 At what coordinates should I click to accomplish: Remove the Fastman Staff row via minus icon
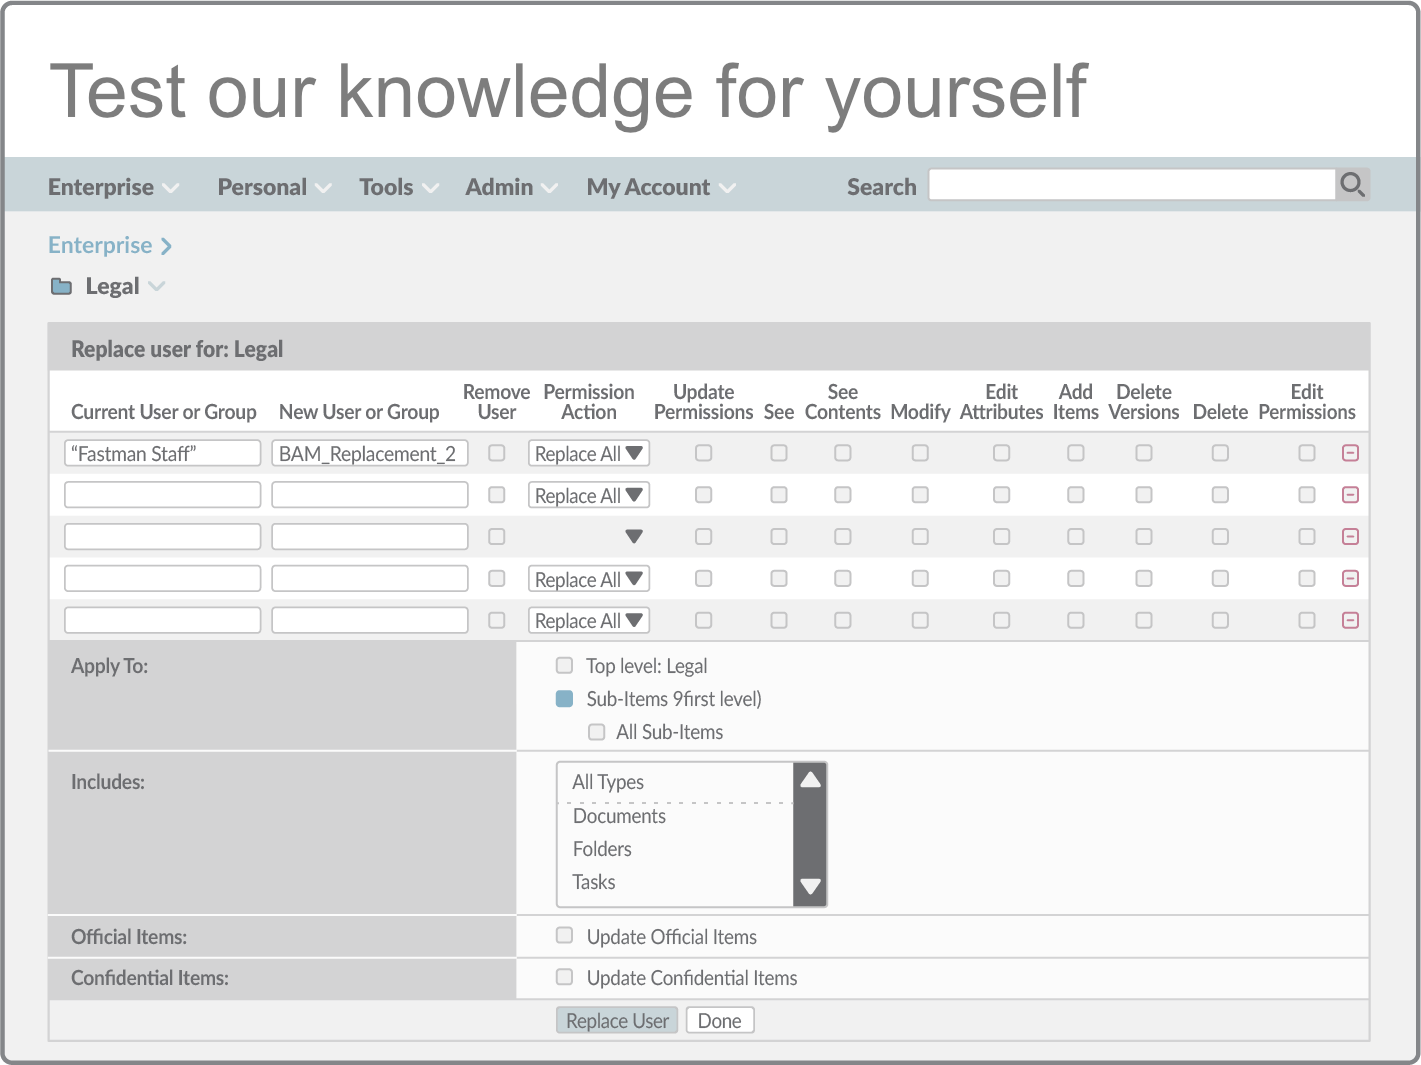[1349, 454]
